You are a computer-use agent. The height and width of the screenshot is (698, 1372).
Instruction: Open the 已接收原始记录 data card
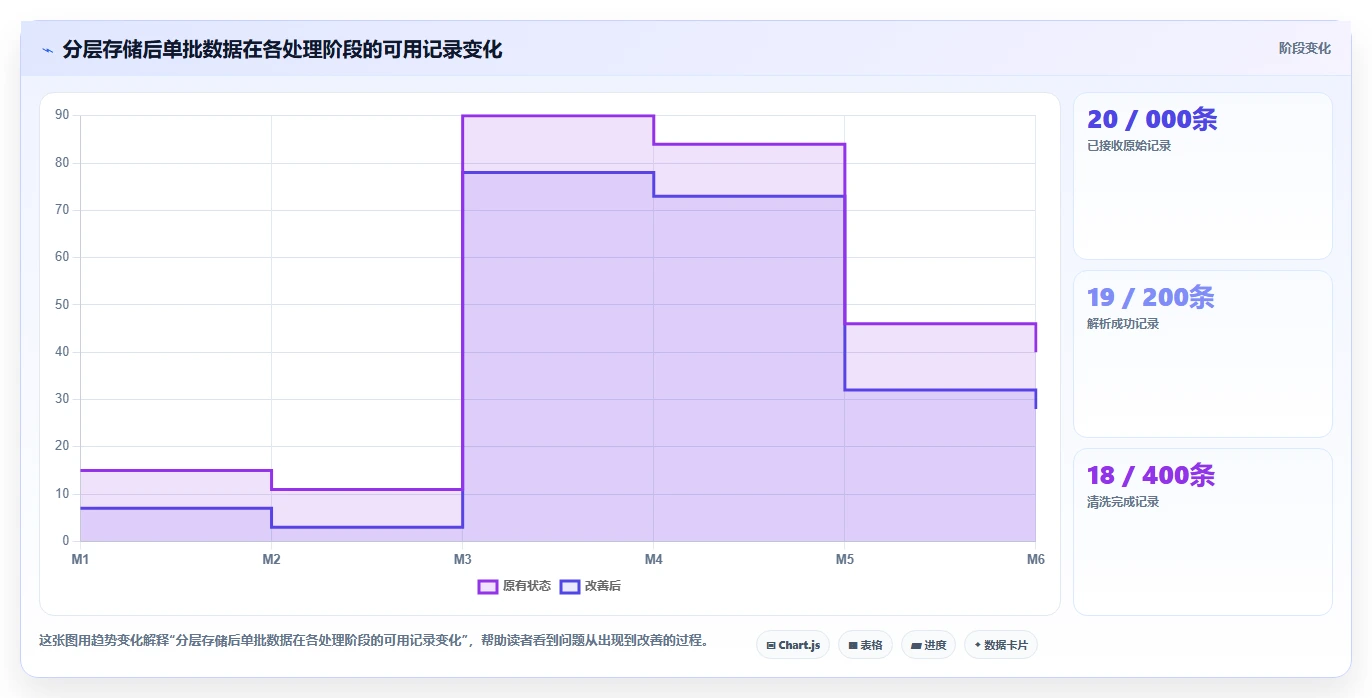pyautogui.click(x=1202, y=176)
